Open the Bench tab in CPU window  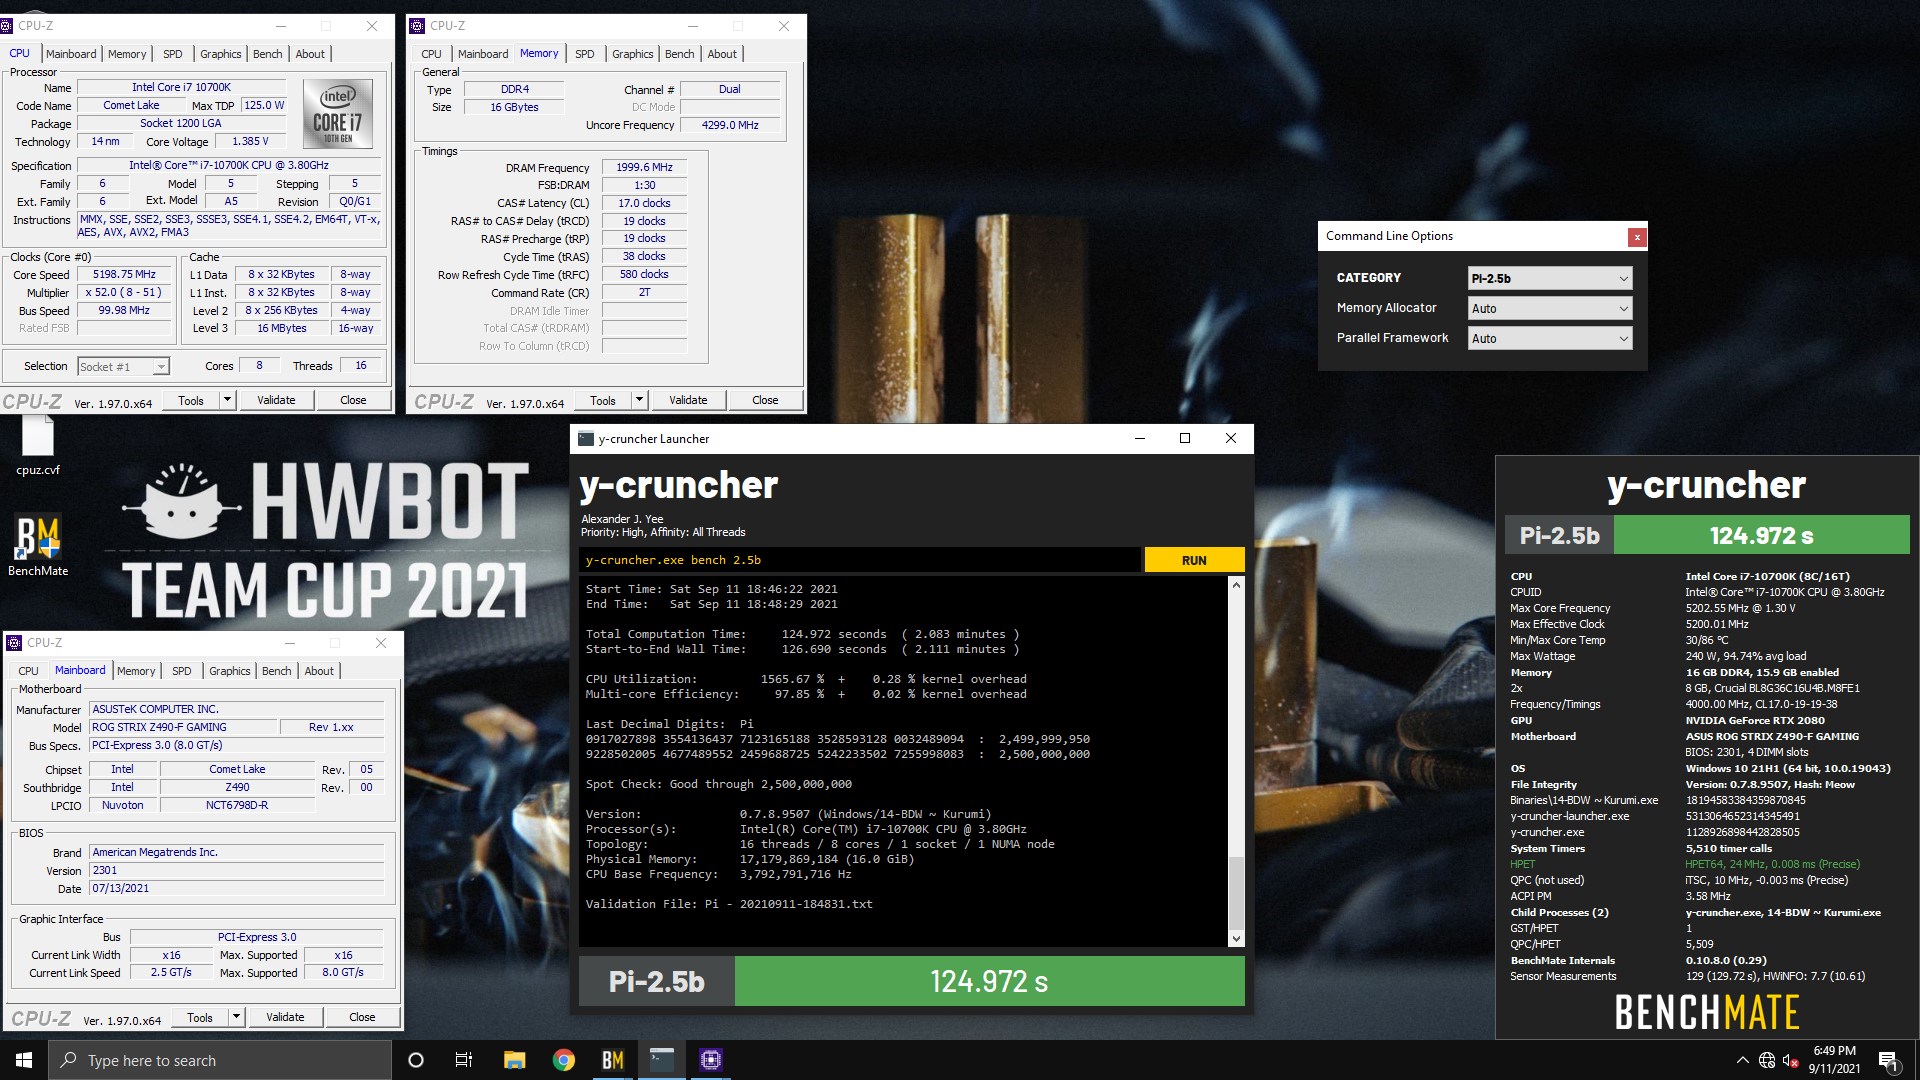click(267, 54)
